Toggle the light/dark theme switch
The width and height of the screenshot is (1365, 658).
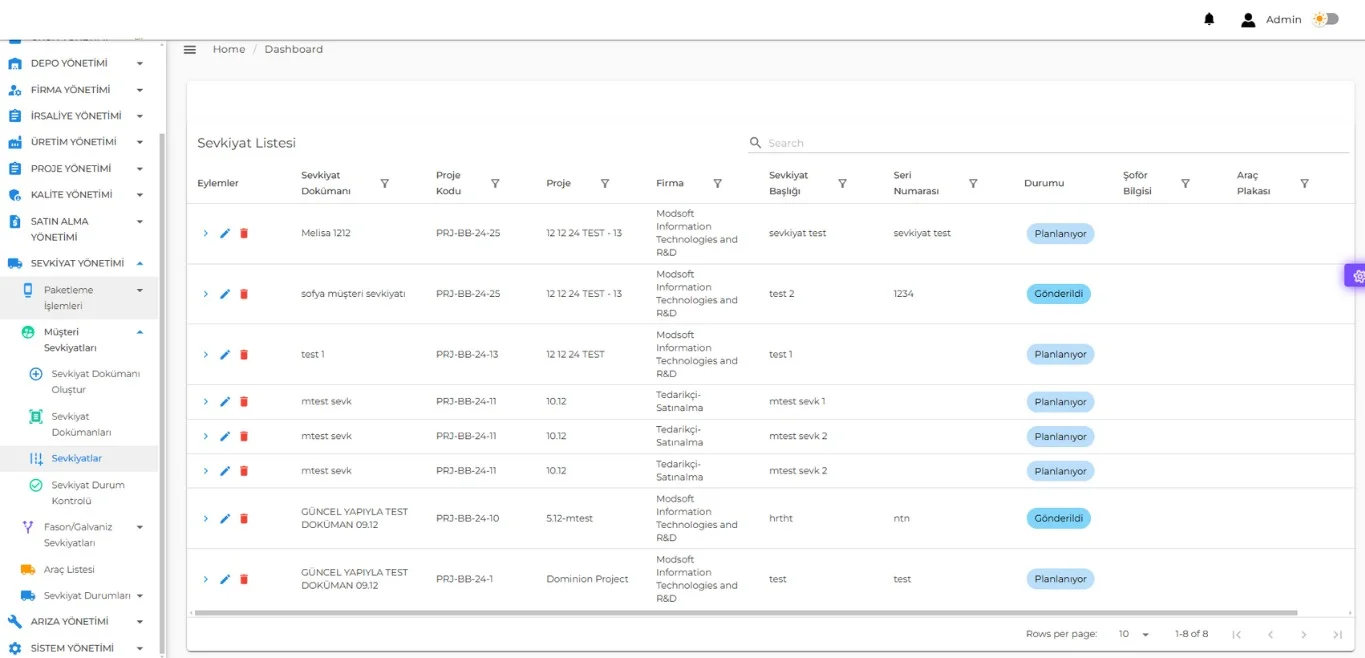pyautogui.click(x=1326, y=19)
